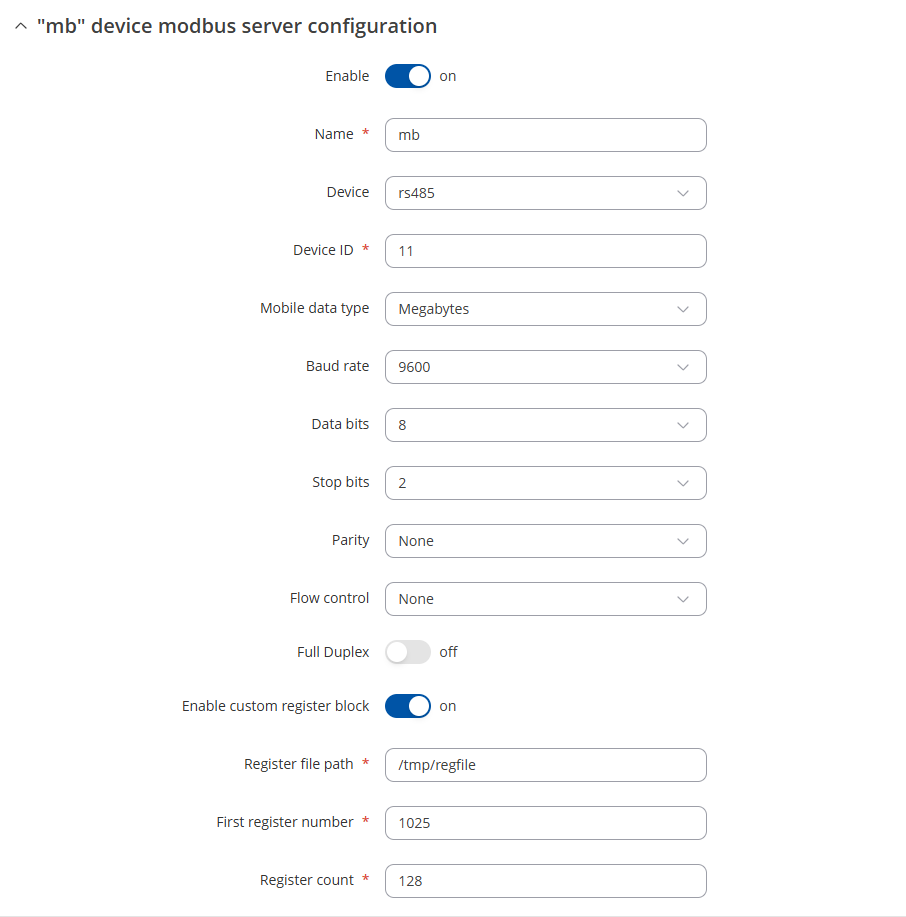Click the chevron arrow in Parity field
This screenshot has width=906, height=917.
click(683, 541)
